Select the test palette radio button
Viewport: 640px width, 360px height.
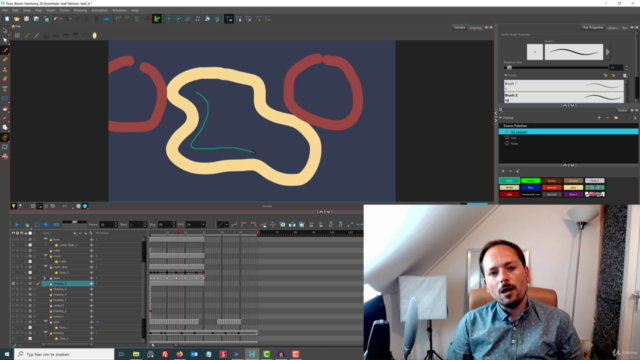tap(507, 138)
